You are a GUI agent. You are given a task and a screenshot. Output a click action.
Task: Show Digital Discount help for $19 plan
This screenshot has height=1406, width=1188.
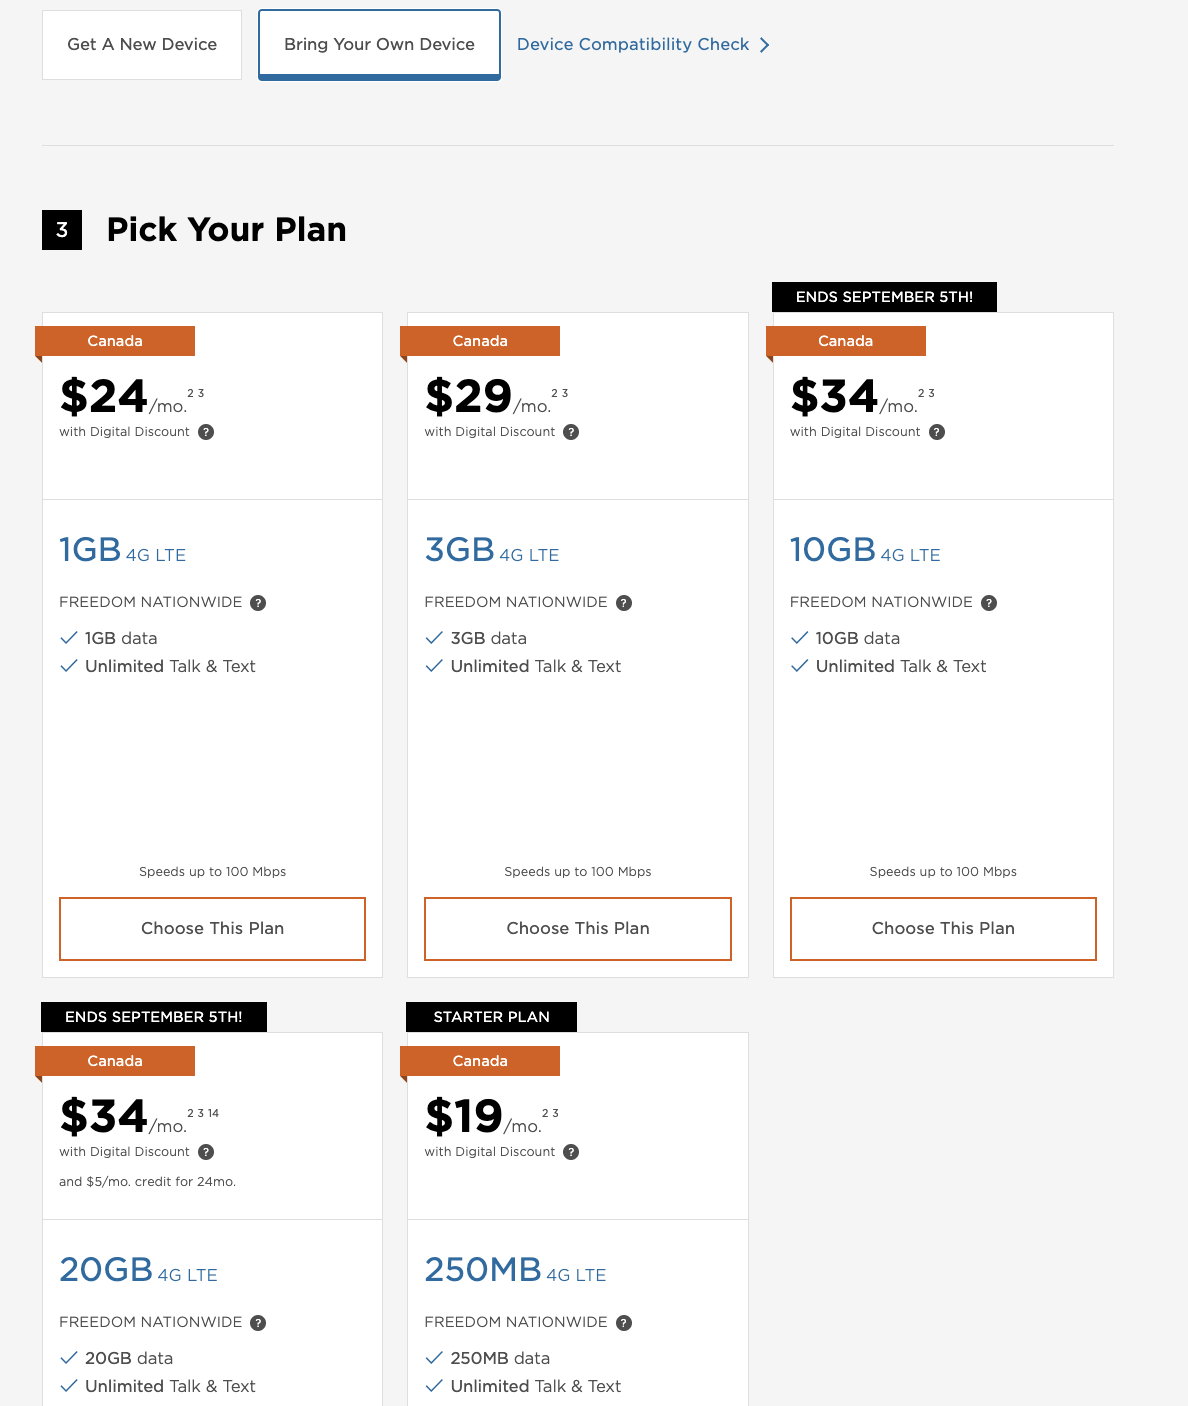point(571,1152)
